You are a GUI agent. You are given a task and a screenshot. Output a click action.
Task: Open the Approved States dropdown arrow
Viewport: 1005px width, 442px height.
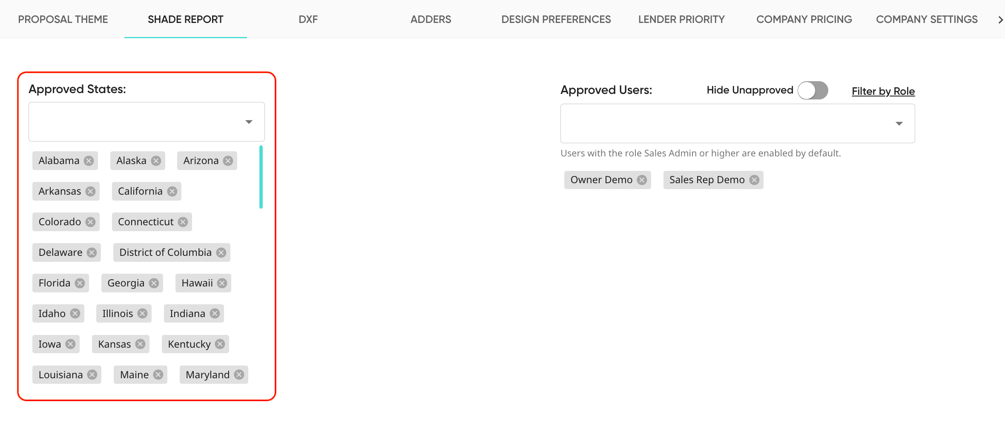coord(249,122)
